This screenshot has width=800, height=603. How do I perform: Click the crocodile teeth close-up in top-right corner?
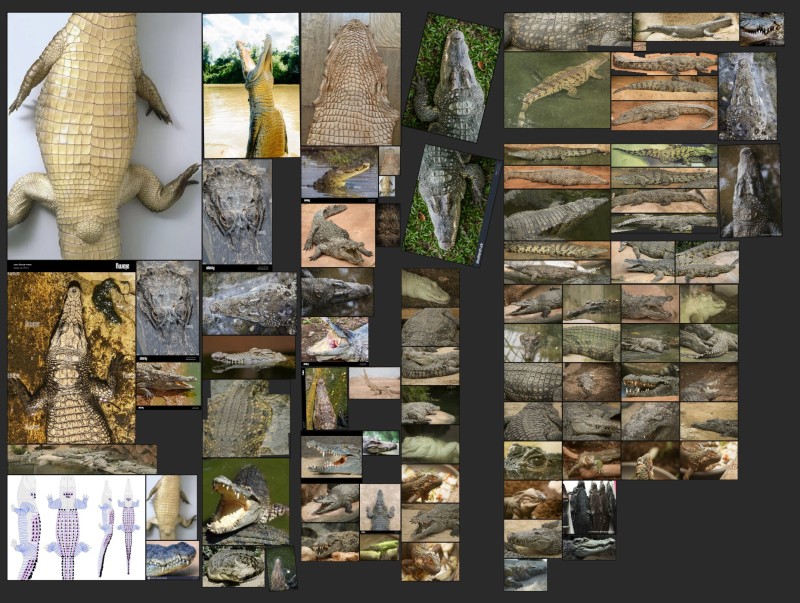click(761, 28)
